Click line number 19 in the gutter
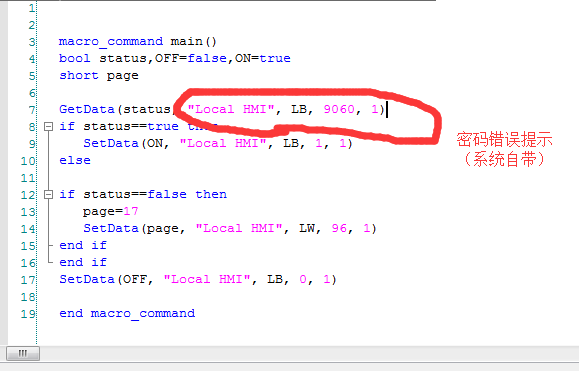This screenshot has height=371, width=579. coord(28,314)
